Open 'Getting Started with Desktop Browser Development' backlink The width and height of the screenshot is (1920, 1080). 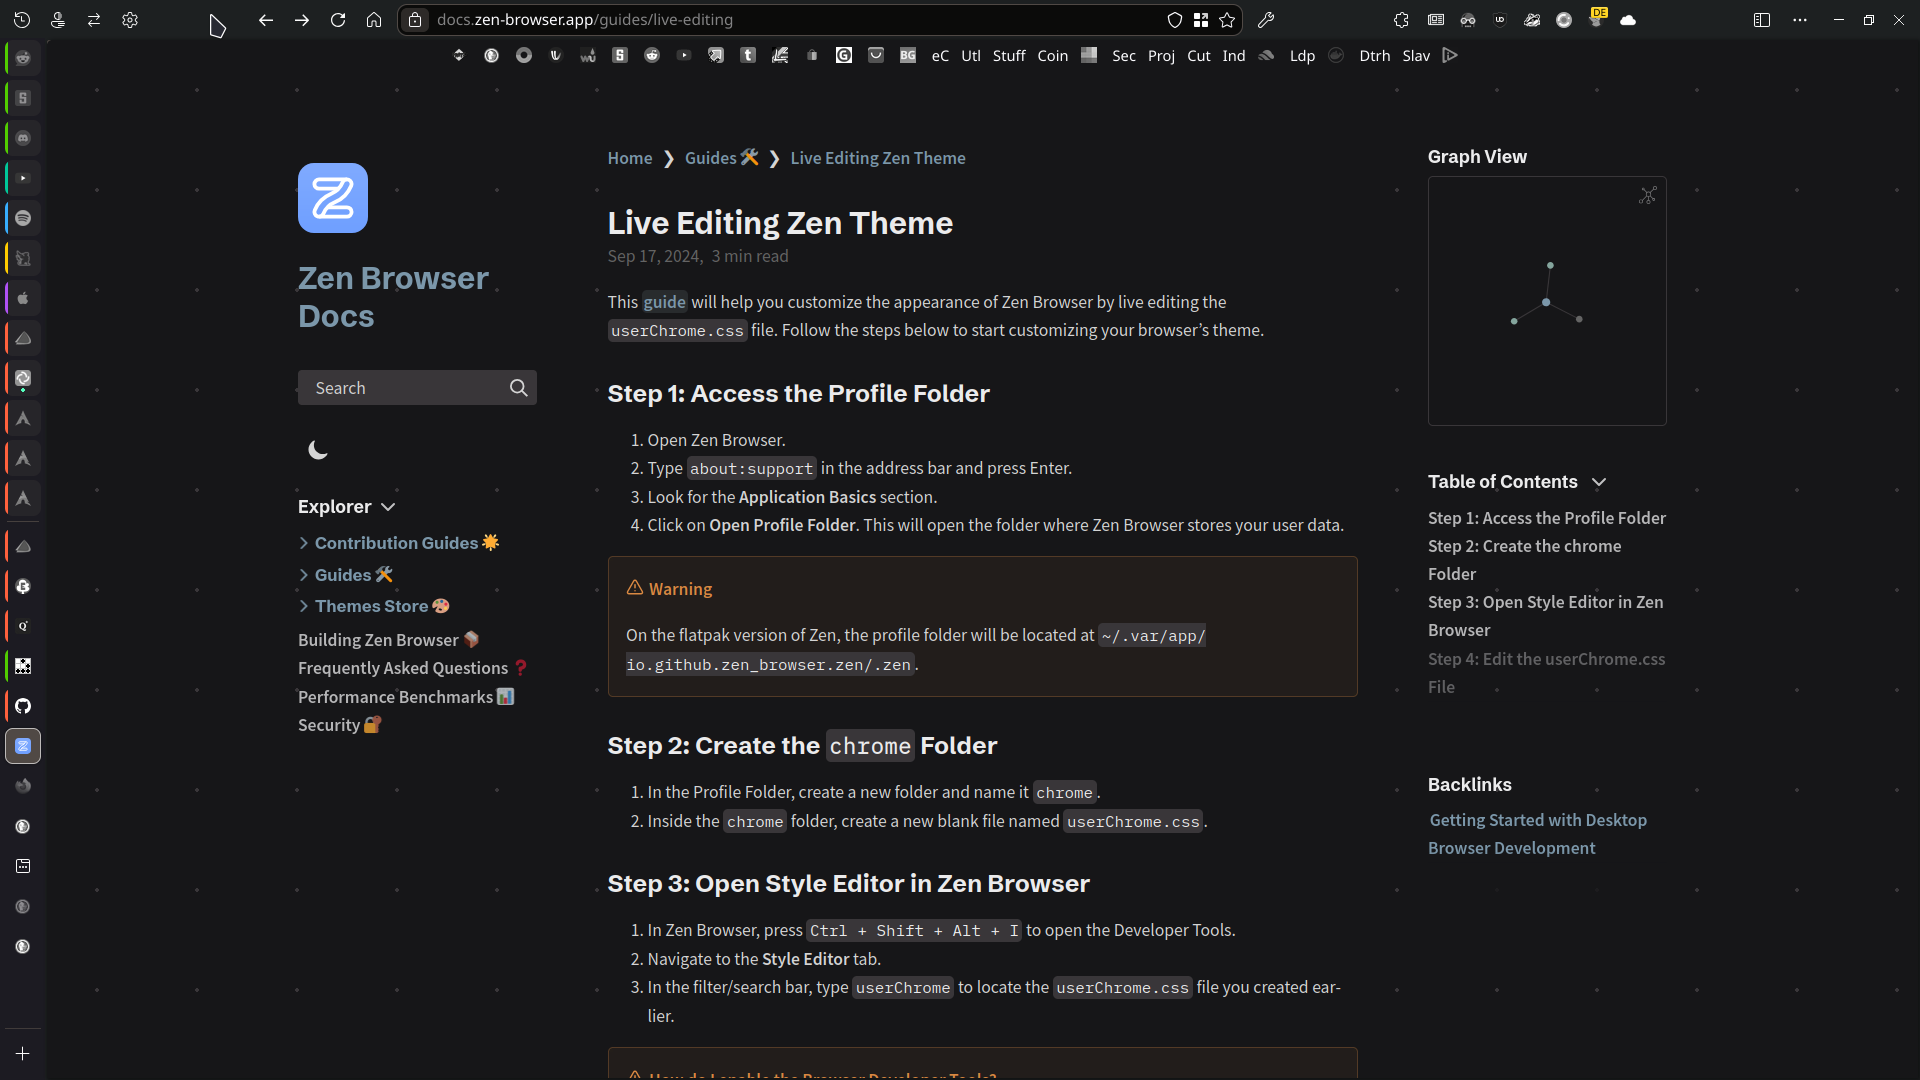click(1538, 834)
